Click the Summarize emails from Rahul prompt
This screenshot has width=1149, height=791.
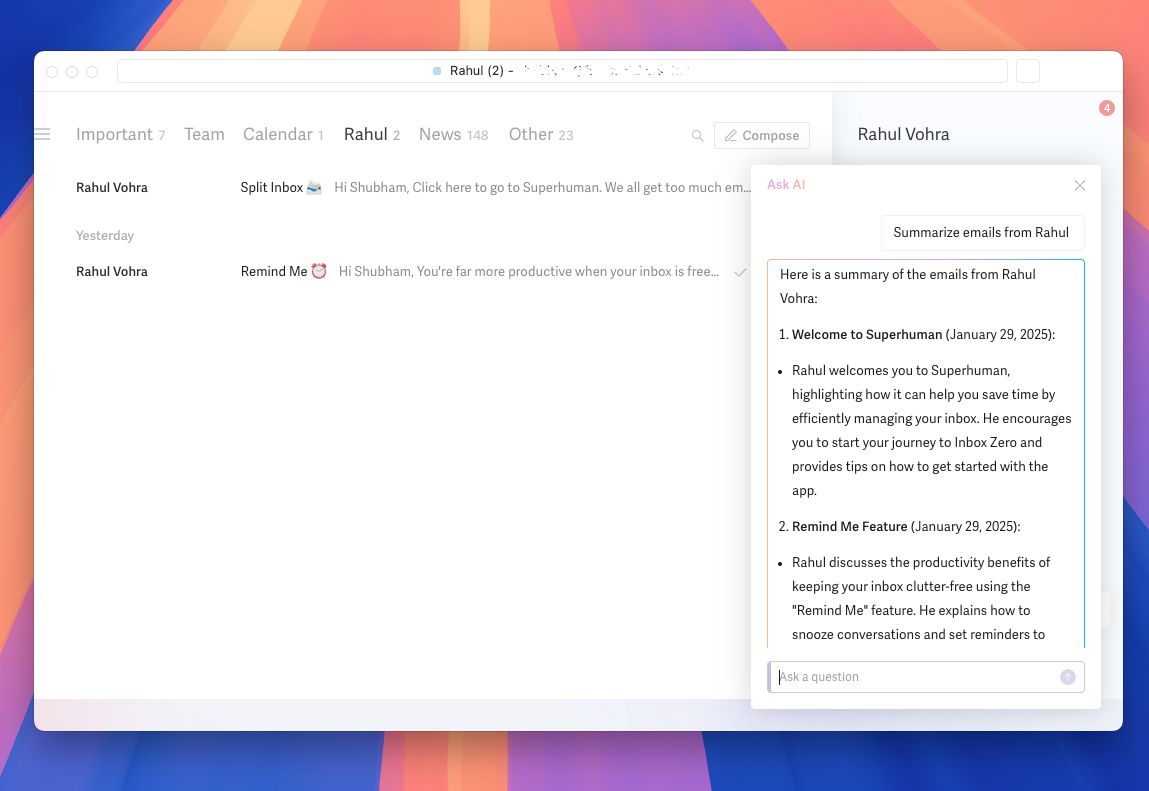(x=982, y=233)
